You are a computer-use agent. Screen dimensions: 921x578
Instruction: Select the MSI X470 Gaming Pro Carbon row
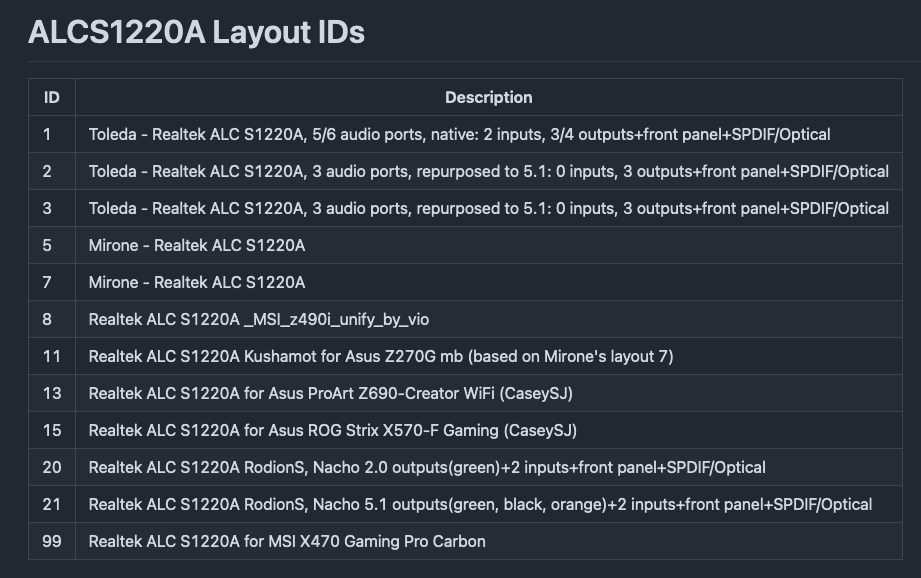coord(465,542)
